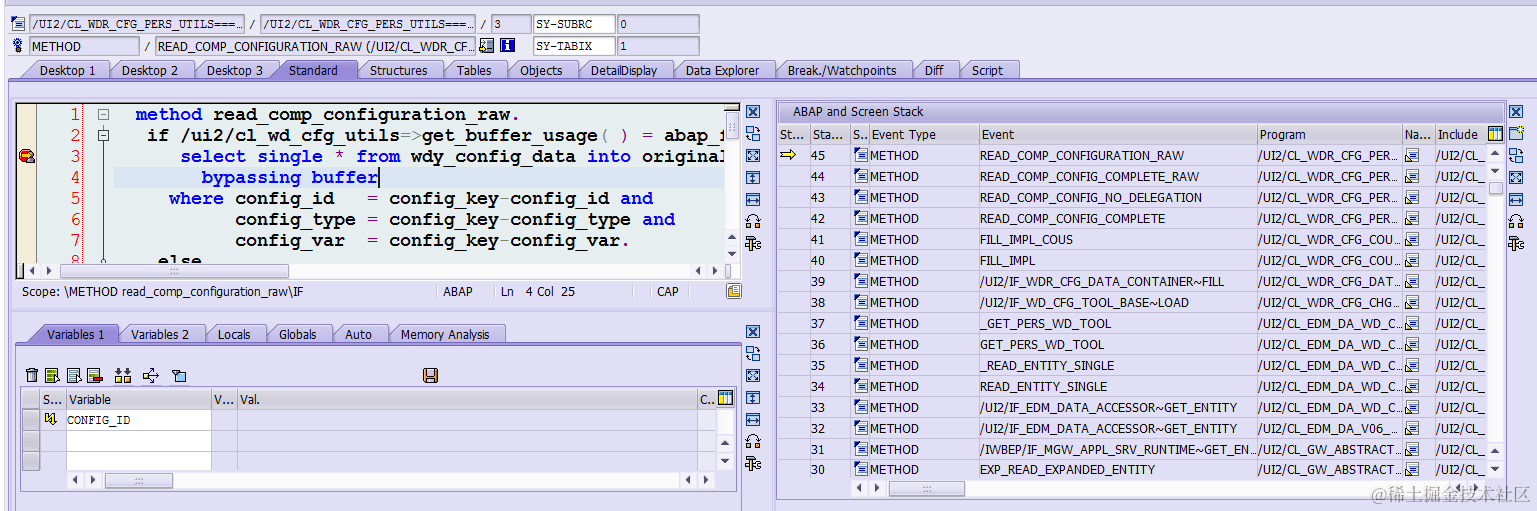Click the source editor horizontal scrollbar thumb
Image resolution: width=1537 pixels, height=511 pixels.
pos(174,271)
